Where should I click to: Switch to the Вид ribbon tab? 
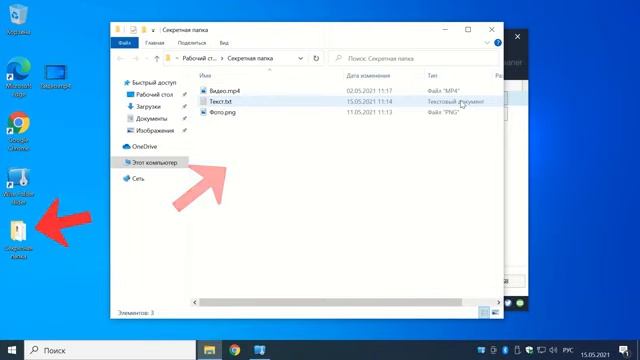click(224, 43)
